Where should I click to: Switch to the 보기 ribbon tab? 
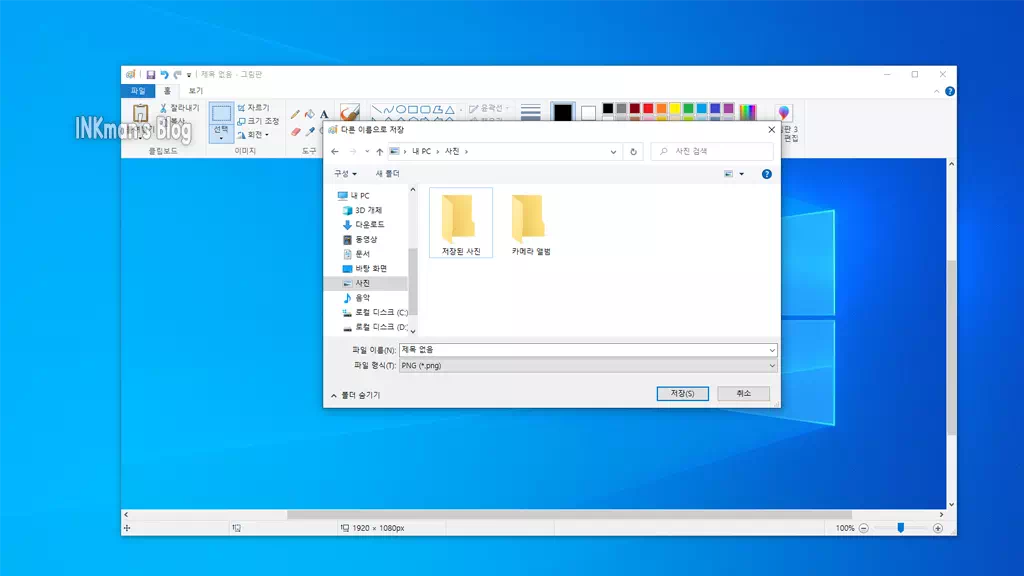point(196,91)
